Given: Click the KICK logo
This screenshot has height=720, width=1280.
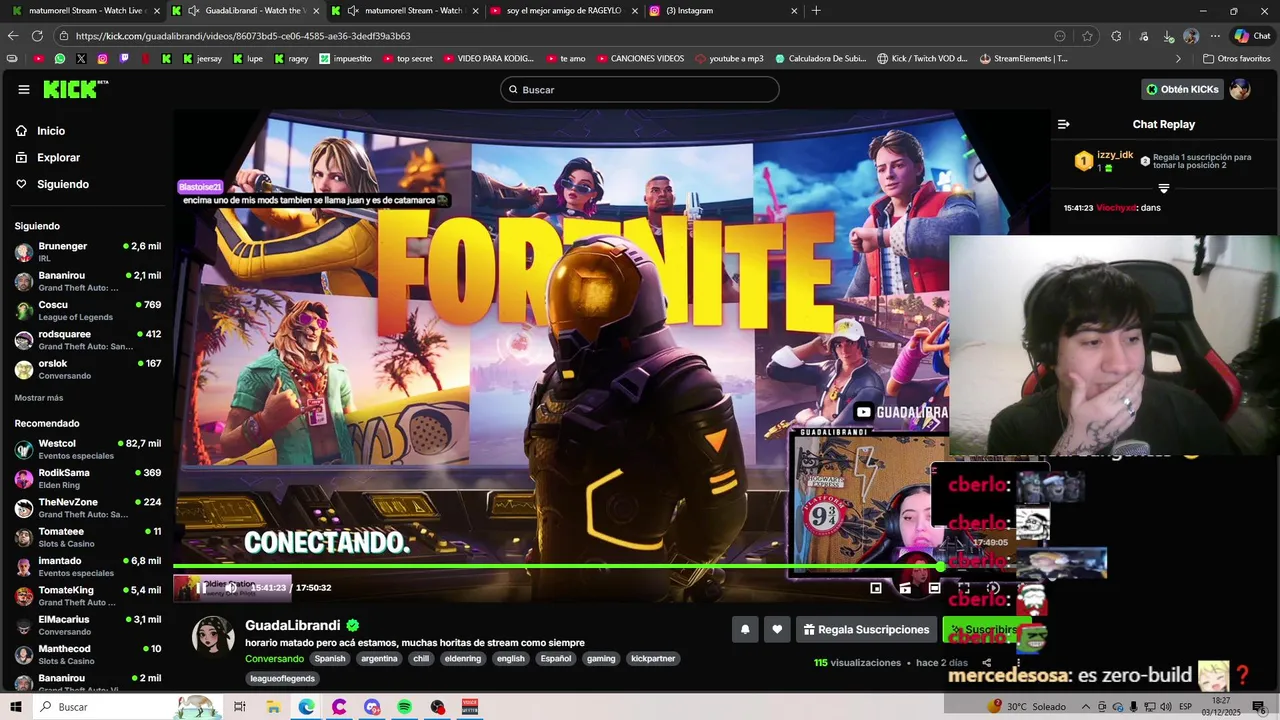Looking at the screenshot, I should (x=75, y=90).
